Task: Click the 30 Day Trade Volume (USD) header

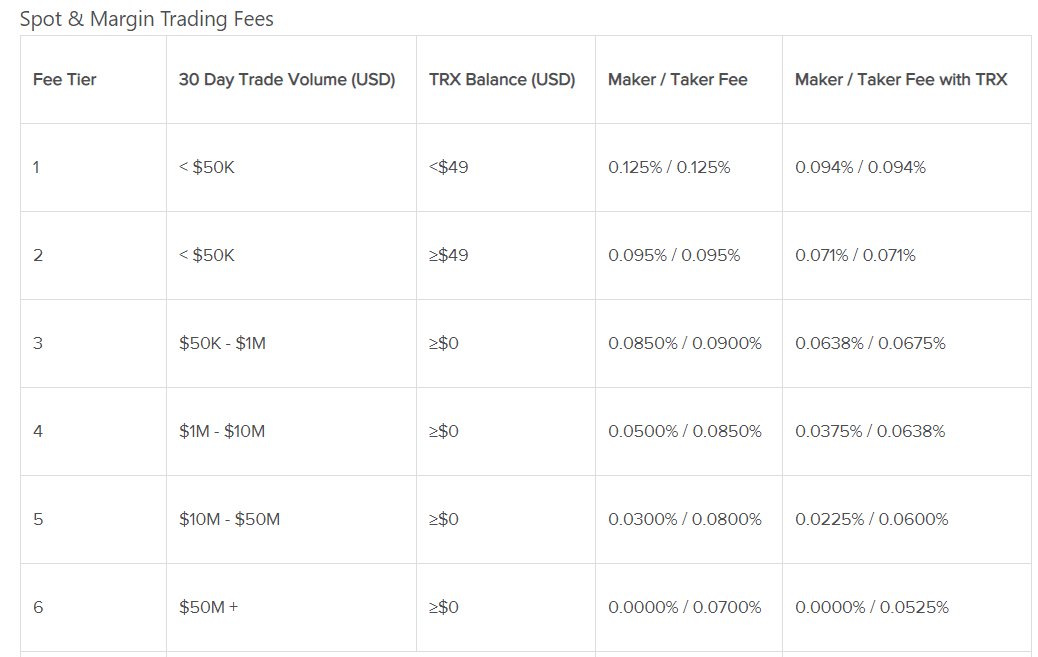Action: (287, 79)
